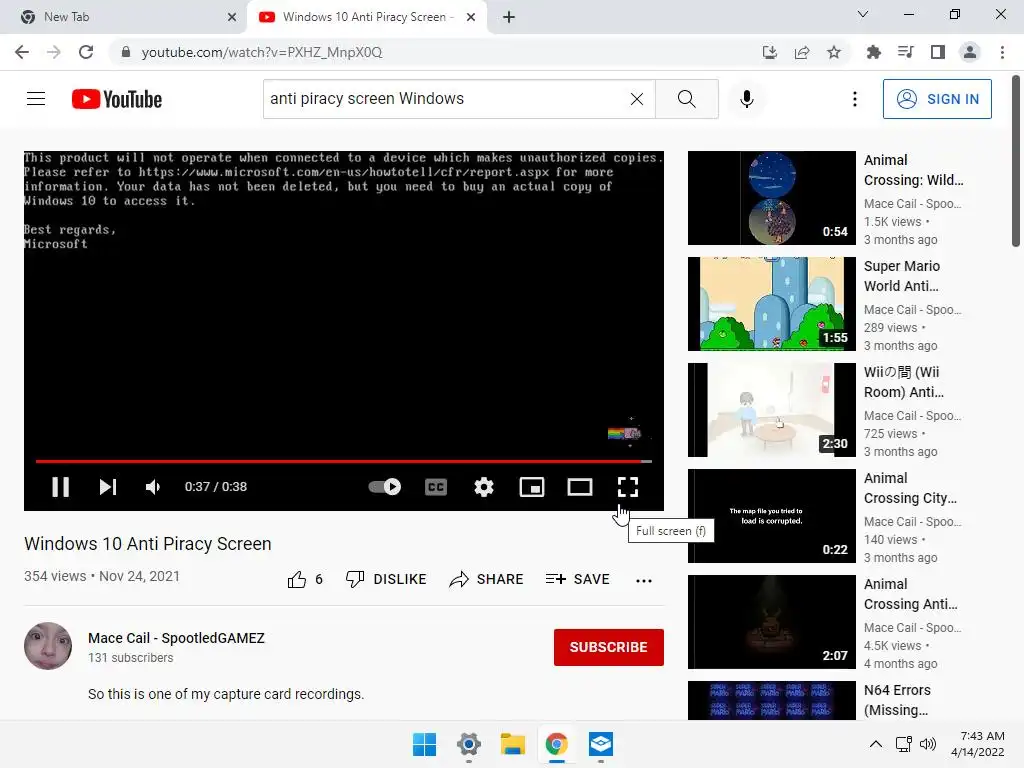Bookmark this page with star
The height and width of the screenshot is (768, 1024).
[x=834, y=52]
